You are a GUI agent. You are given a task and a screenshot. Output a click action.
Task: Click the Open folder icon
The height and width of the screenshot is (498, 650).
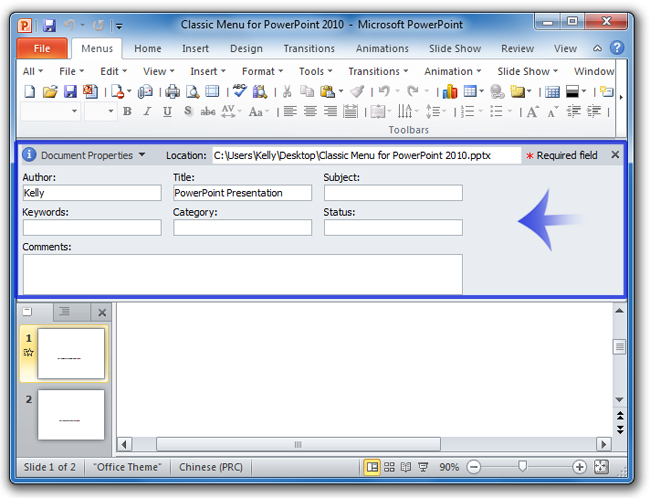tap(50, 91)
